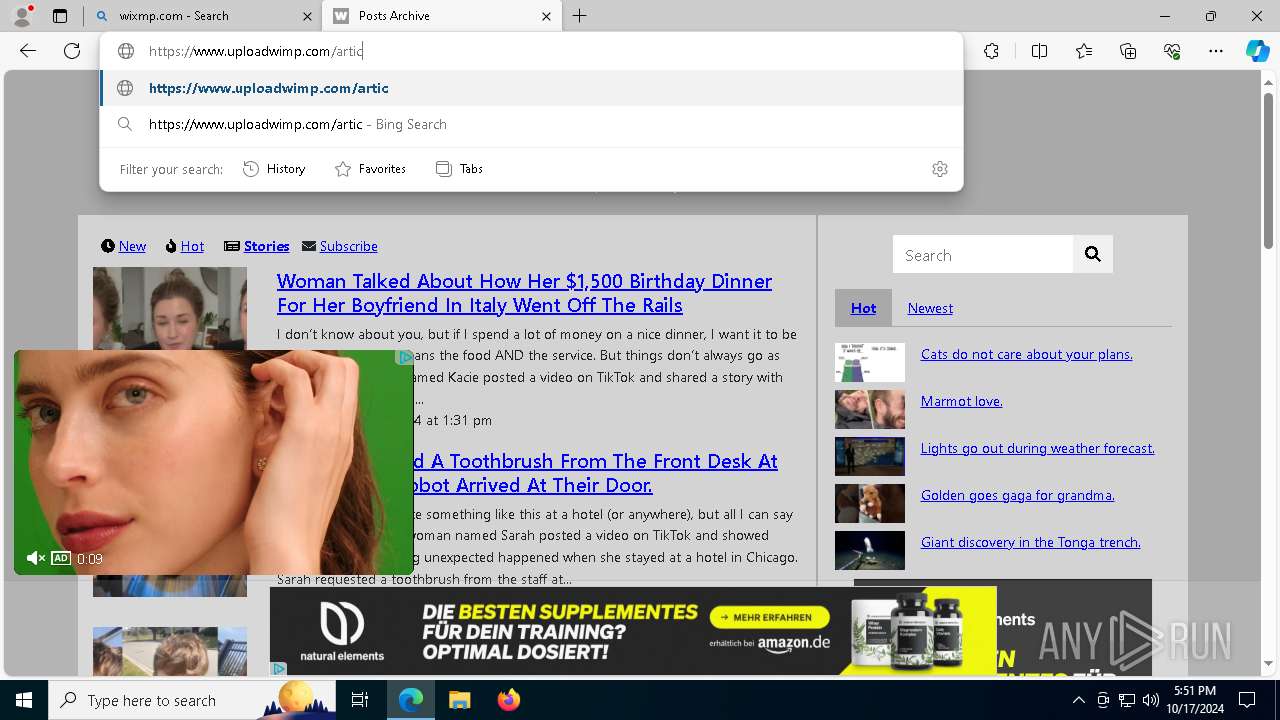Close the wixmp.com - Search tab

point(306,16)
